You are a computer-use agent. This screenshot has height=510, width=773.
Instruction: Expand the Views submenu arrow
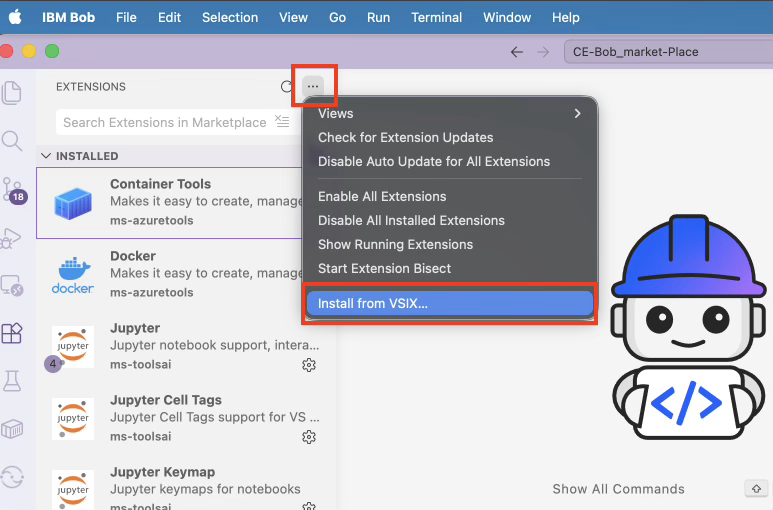coord(577,114)
